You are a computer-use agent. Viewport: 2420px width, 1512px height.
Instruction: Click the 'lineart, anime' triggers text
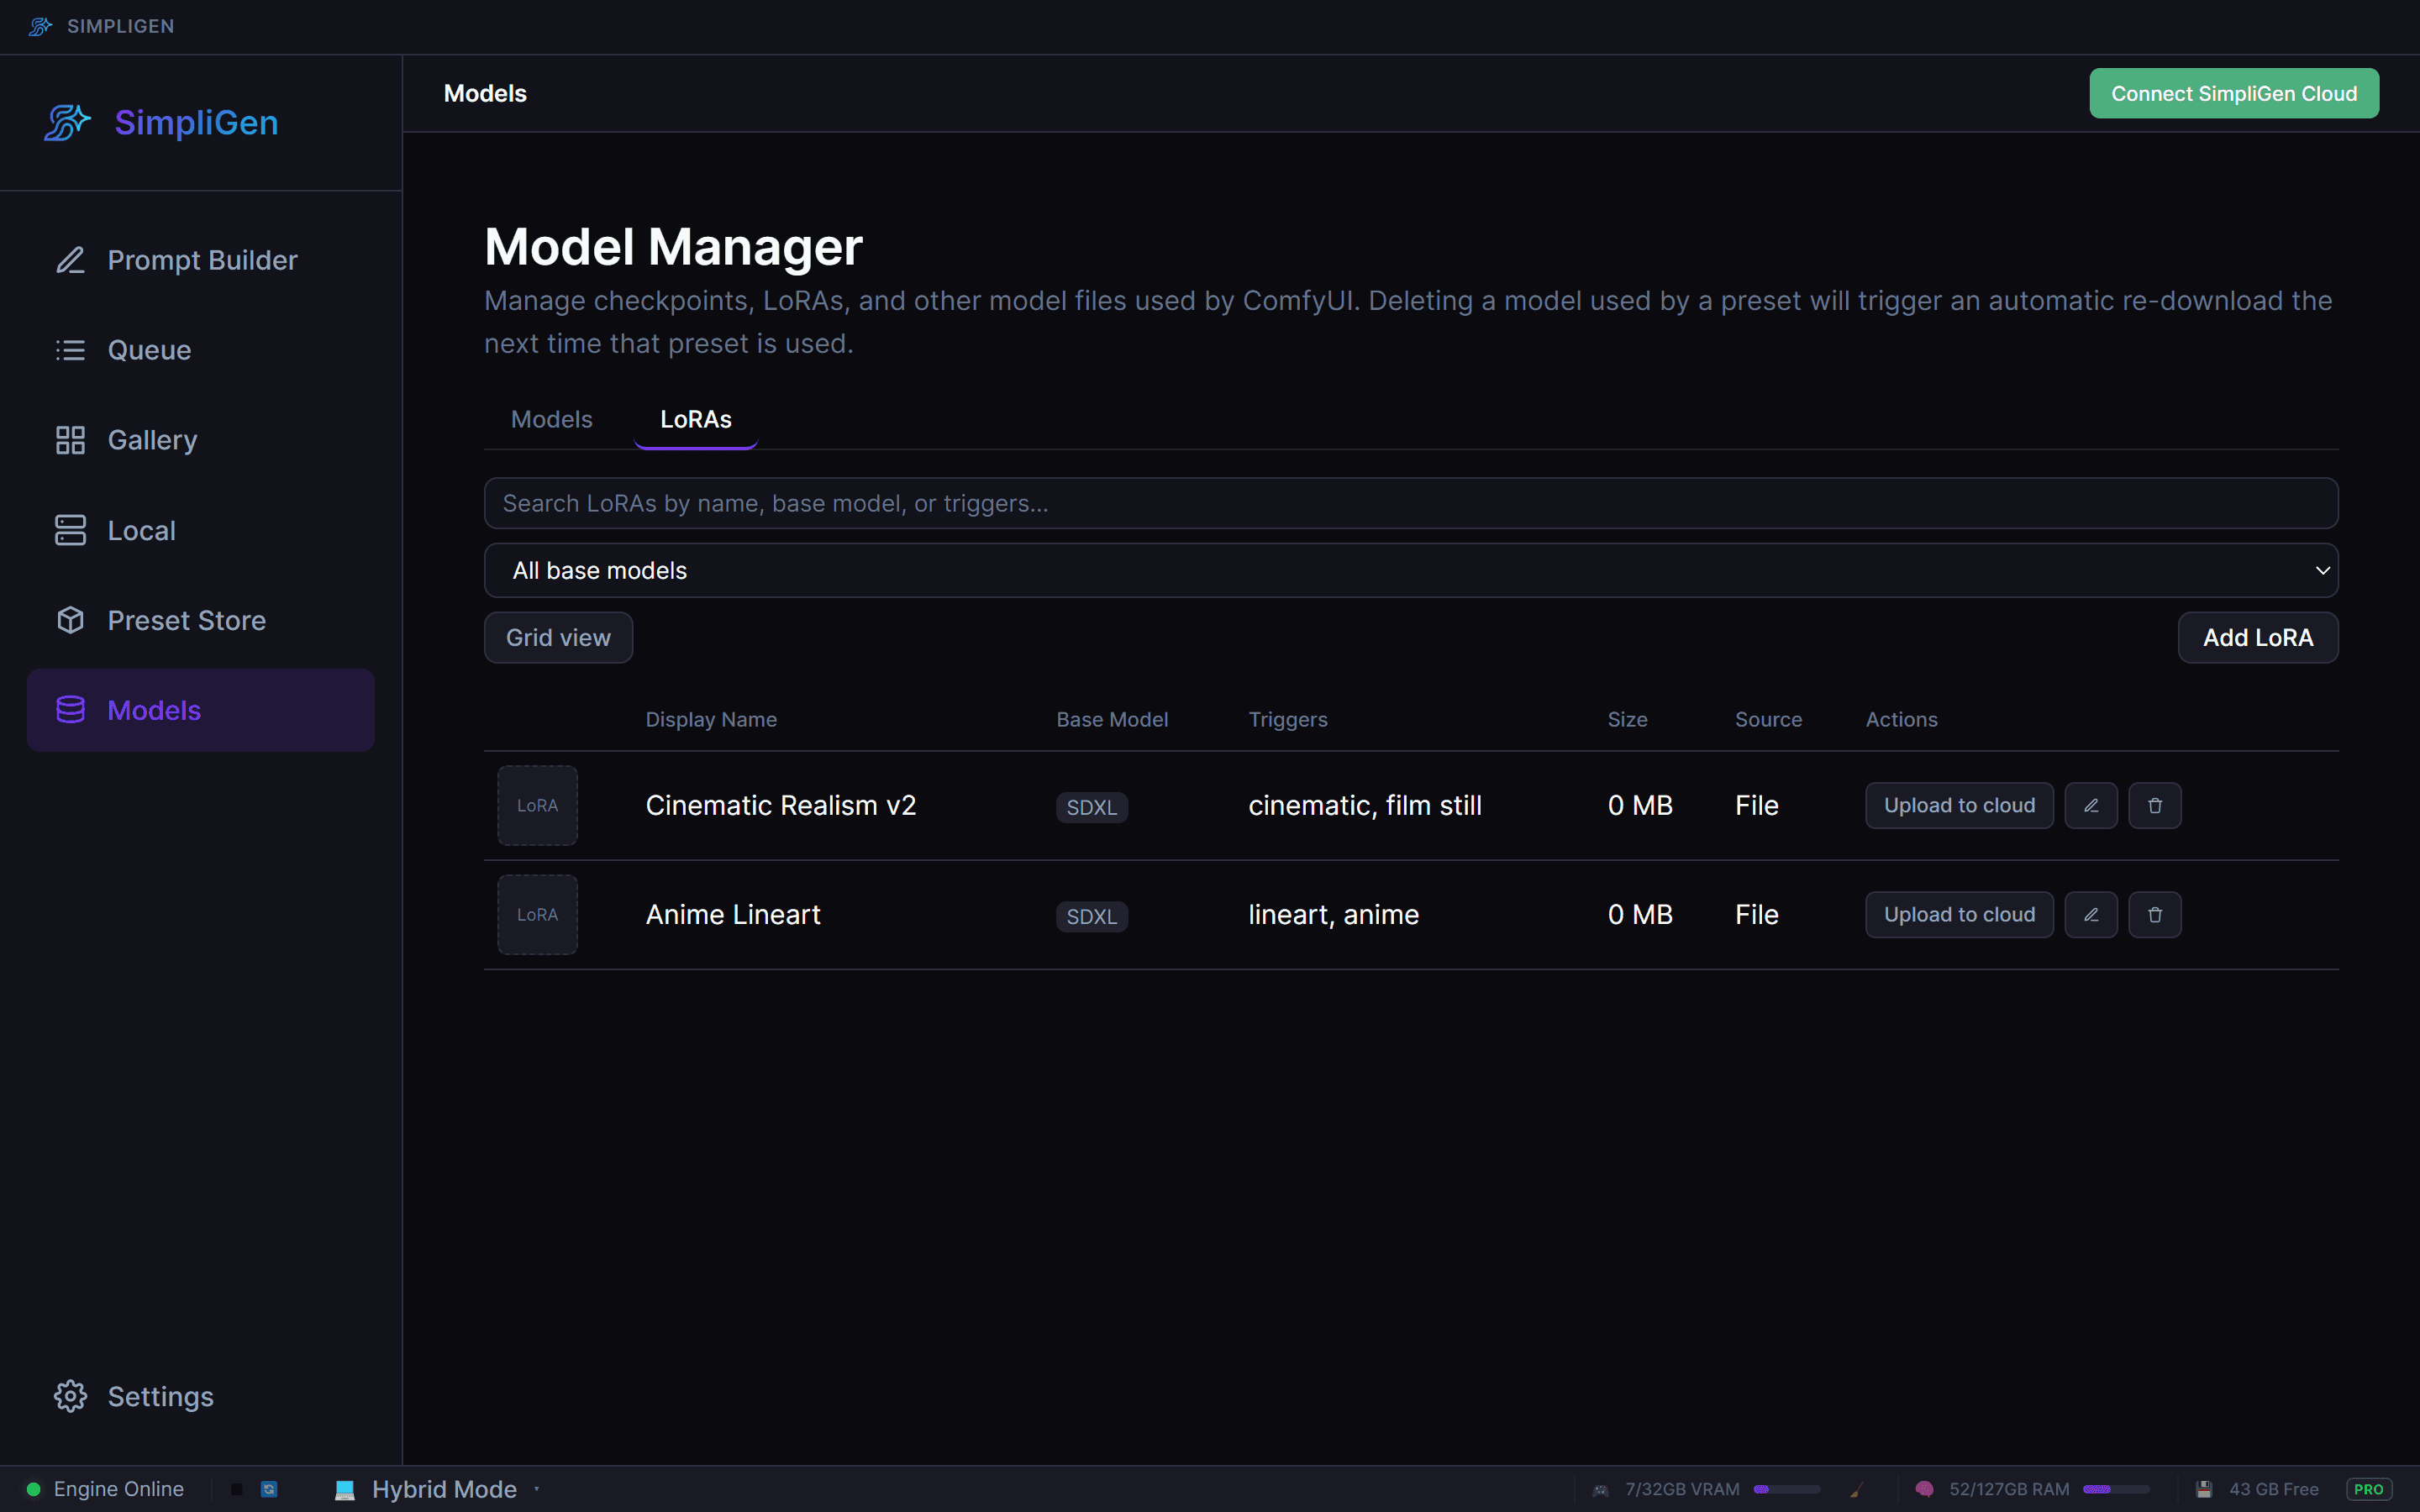[x=1333, y=914]
